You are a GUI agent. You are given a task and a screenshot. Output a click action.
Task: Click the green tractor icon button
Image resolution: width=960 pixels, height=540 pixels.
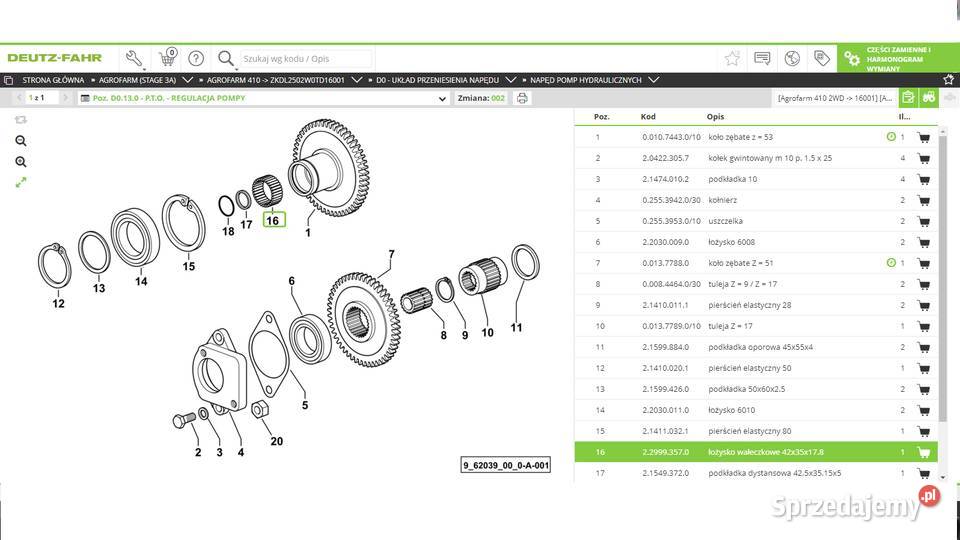928,98
